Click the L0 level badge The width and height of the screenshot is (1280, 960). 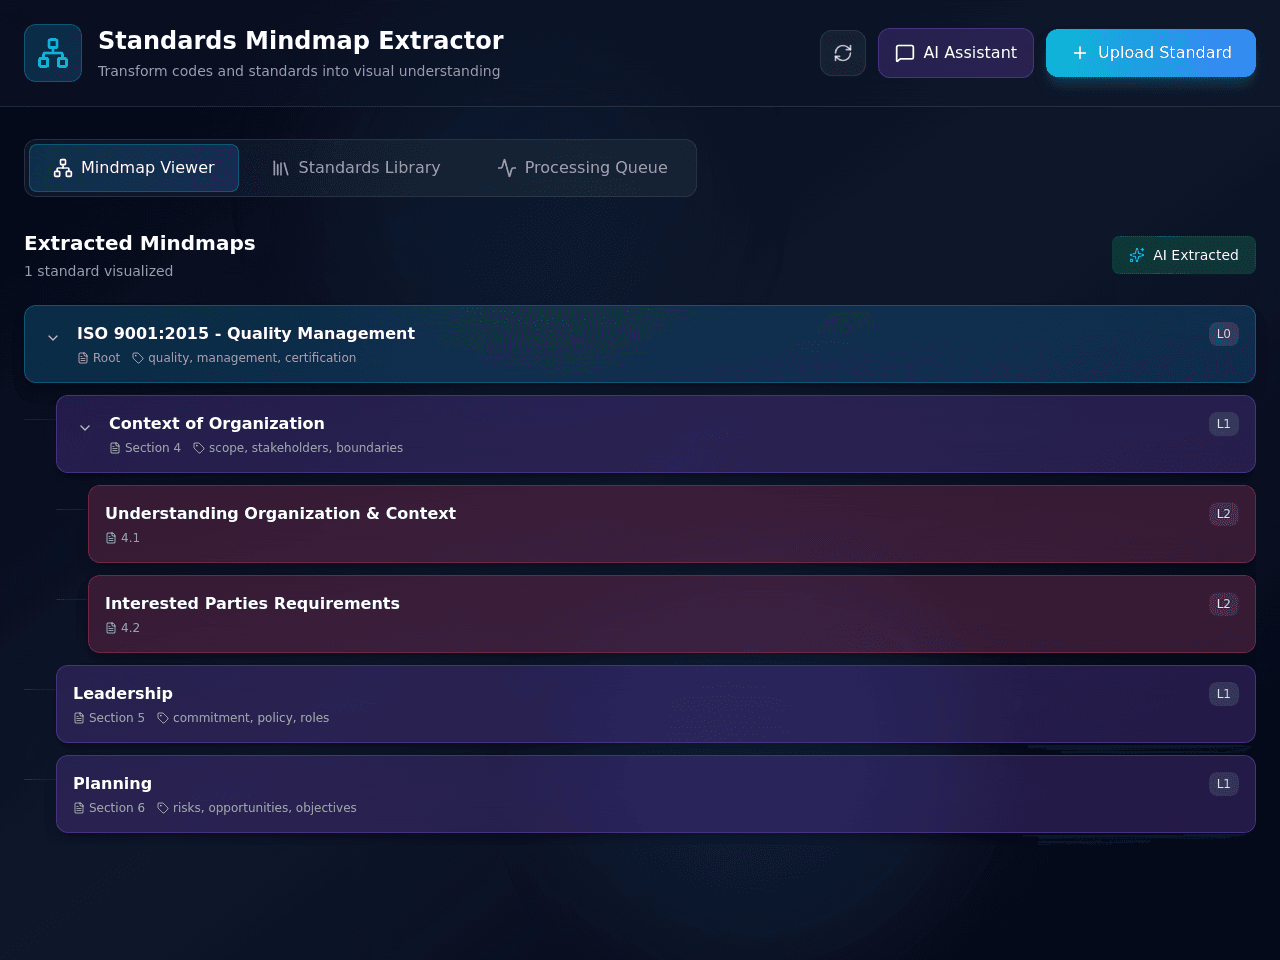click(1224, 334)
